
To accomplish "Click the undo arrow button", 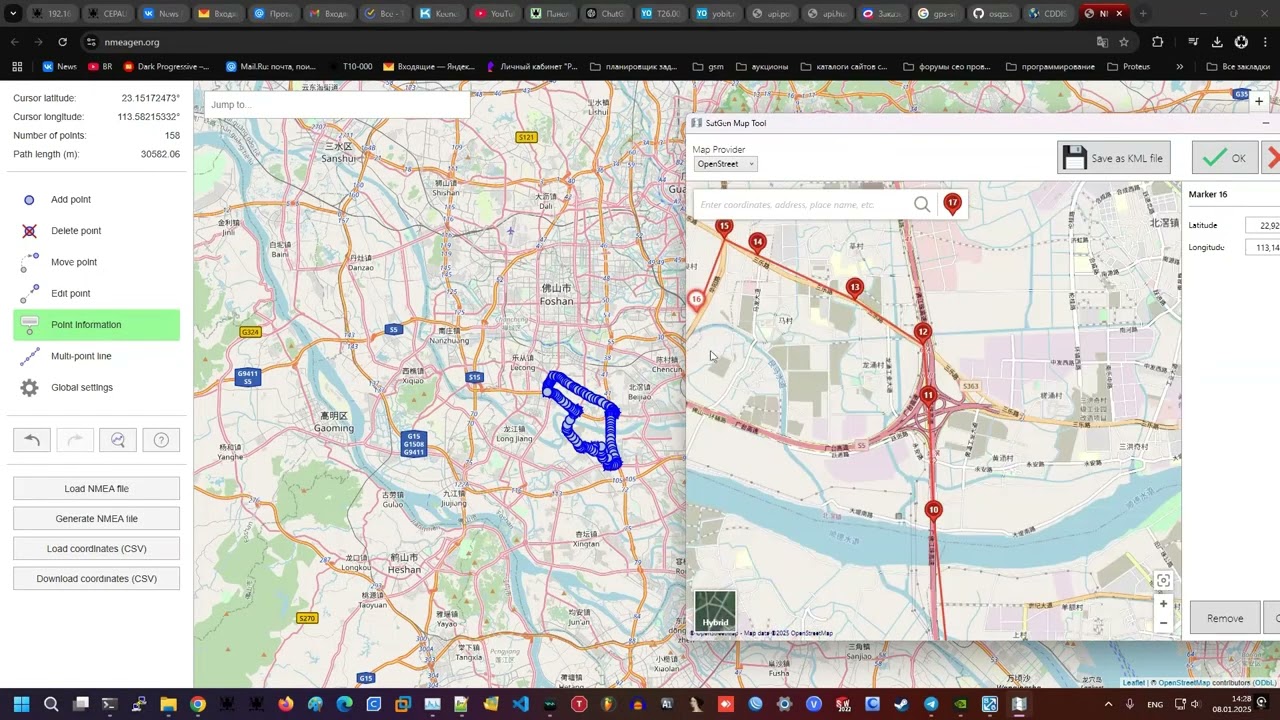I will pyautogui.click(x=32, y=440).
